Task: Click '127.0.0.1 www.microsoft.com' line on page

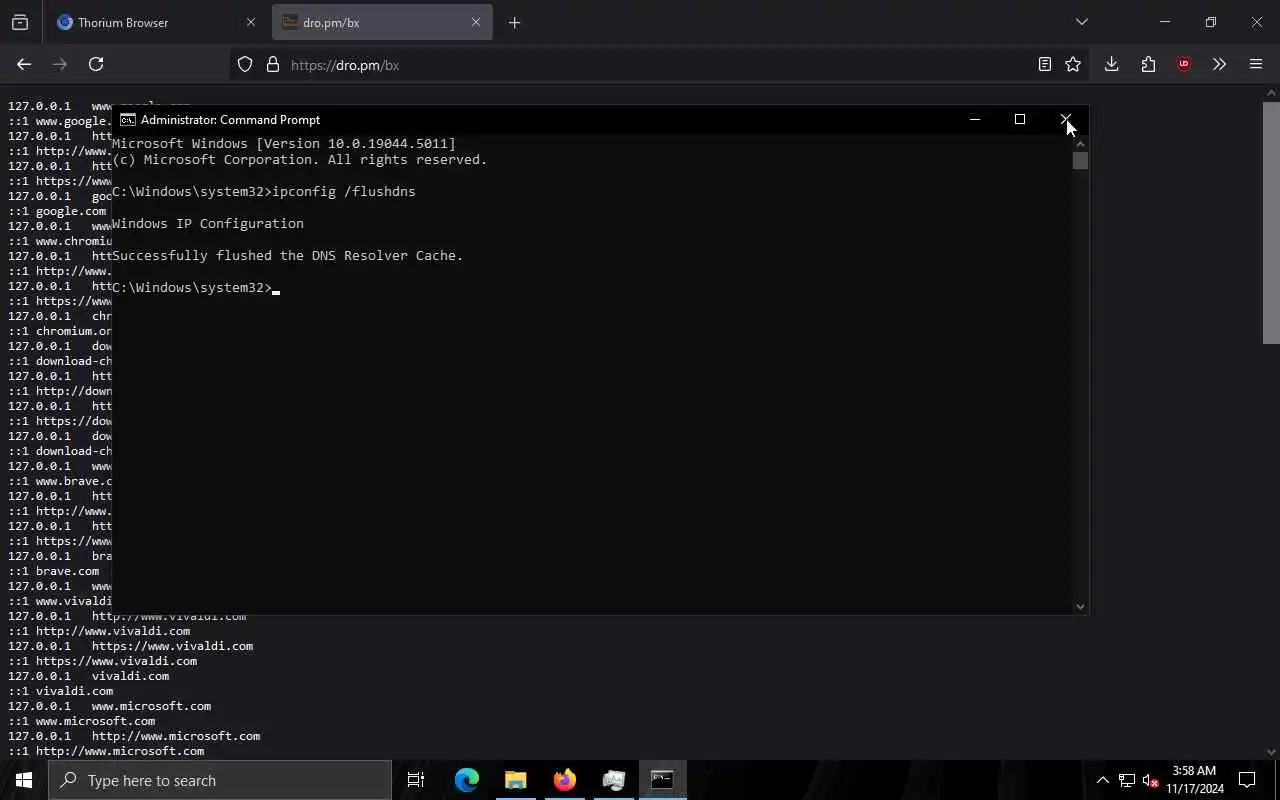Action: [x=110, y=706]
